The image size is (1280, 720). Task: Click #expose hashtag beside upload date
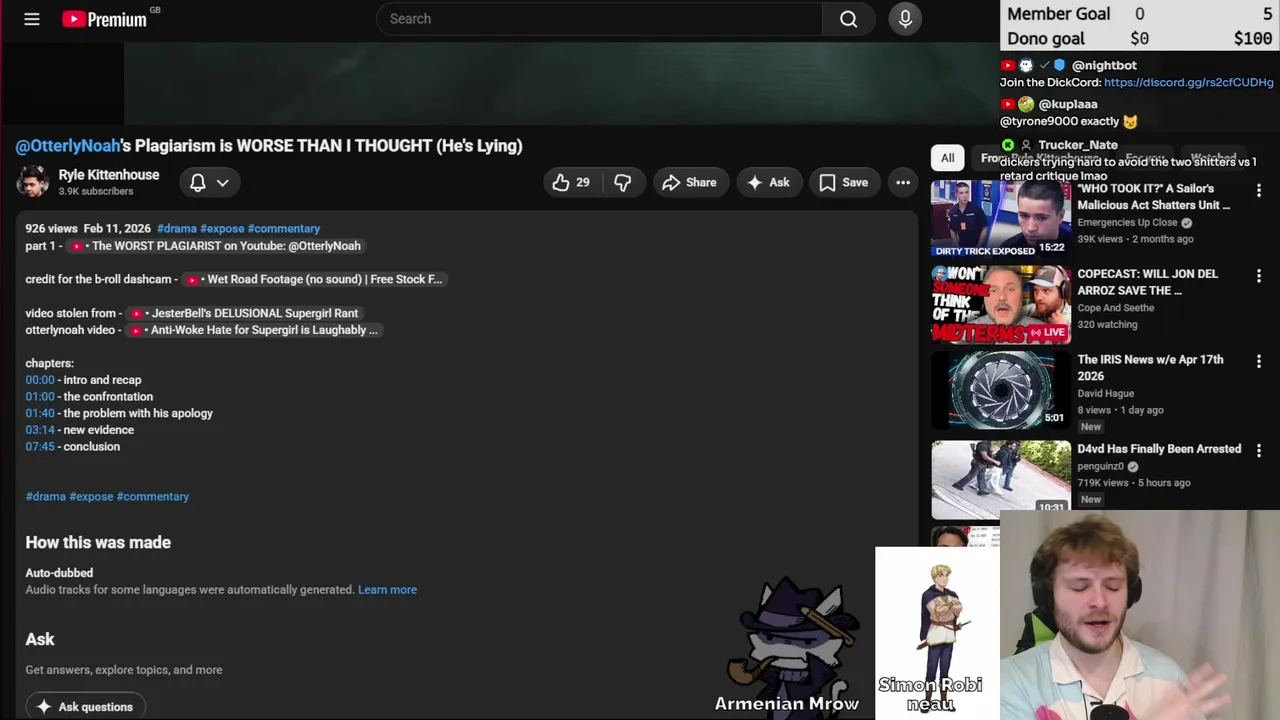pyautogui.click(x=222, y=229)
